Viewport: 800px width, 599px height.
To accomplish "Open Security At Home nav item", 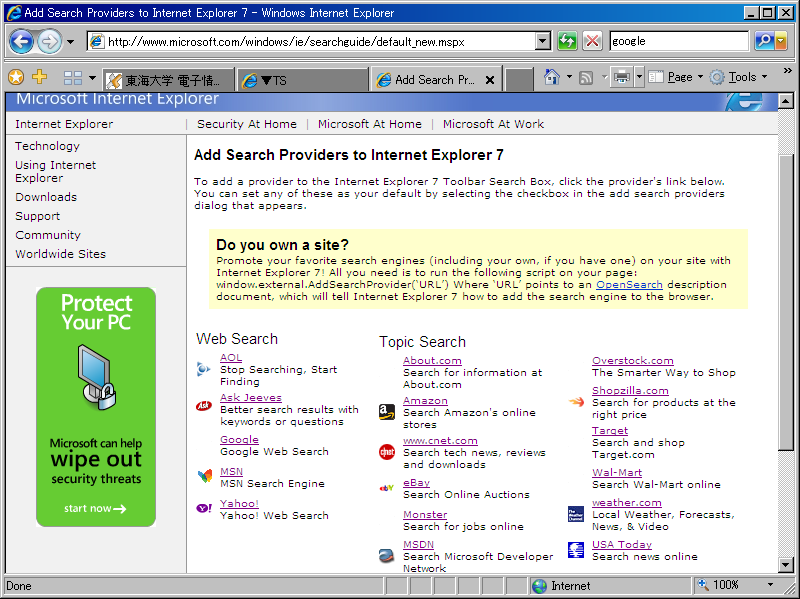I will (247, 124).
